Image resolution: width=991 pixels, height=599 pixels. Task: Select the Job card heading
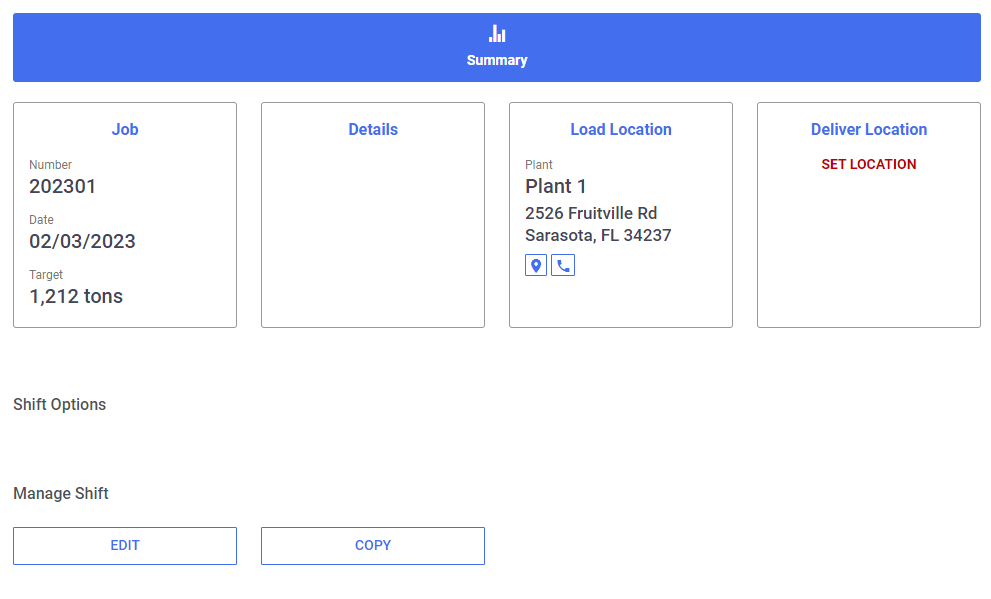click(125, 130)
